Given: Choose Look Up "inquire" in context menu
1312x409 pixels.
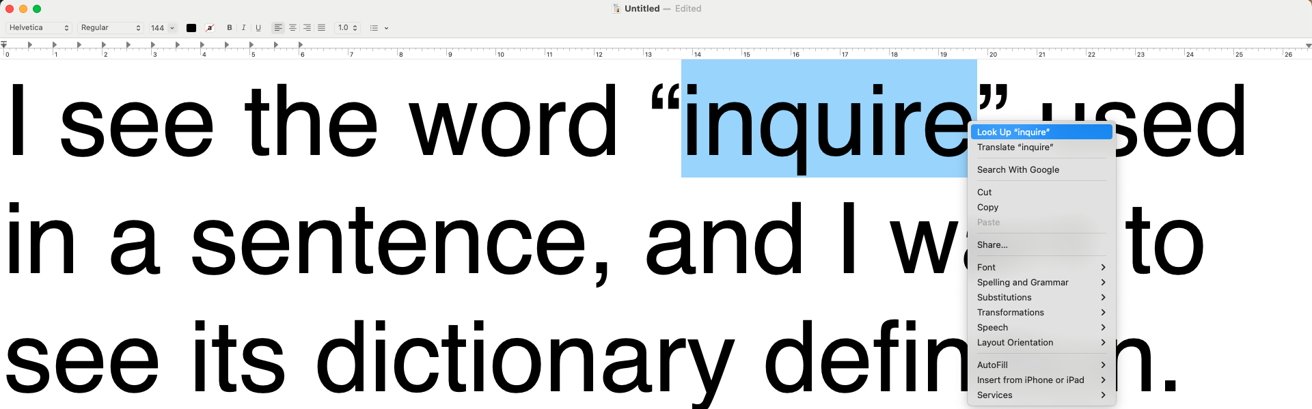Looking at the screenshot, I should point(1042,132).
